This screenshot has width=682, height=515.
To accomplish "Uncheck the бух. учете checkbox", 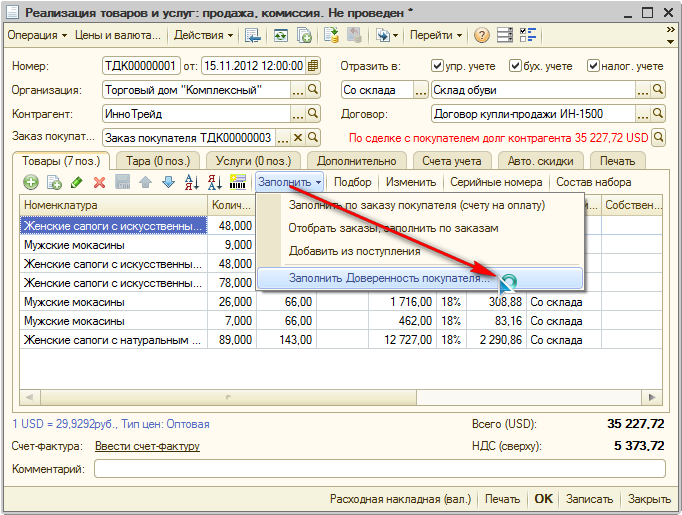I will point(516,66).
